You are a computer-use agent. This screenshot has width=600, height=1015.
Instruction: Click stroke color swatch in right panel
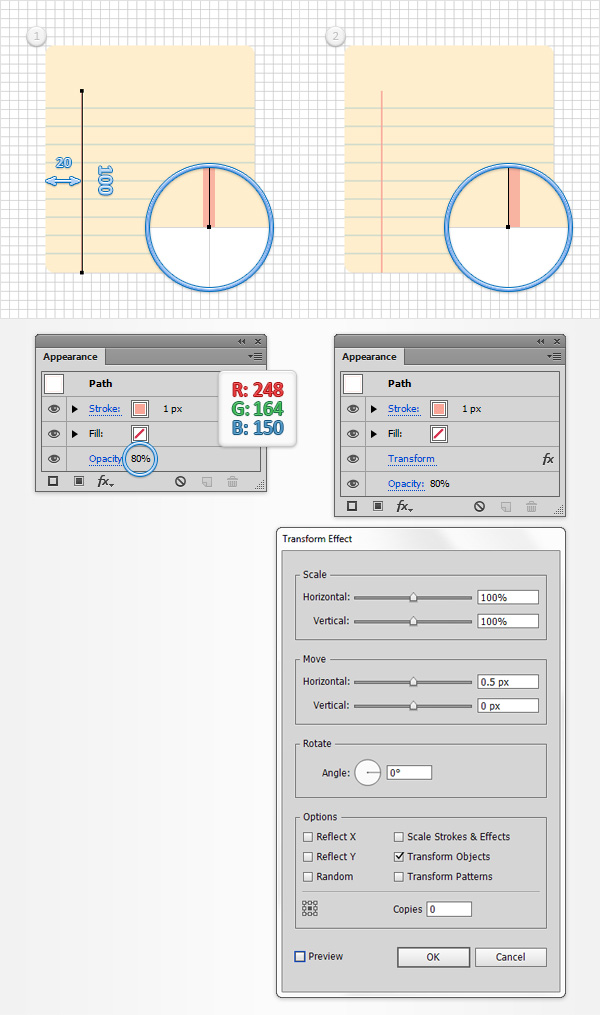point(439,409)
